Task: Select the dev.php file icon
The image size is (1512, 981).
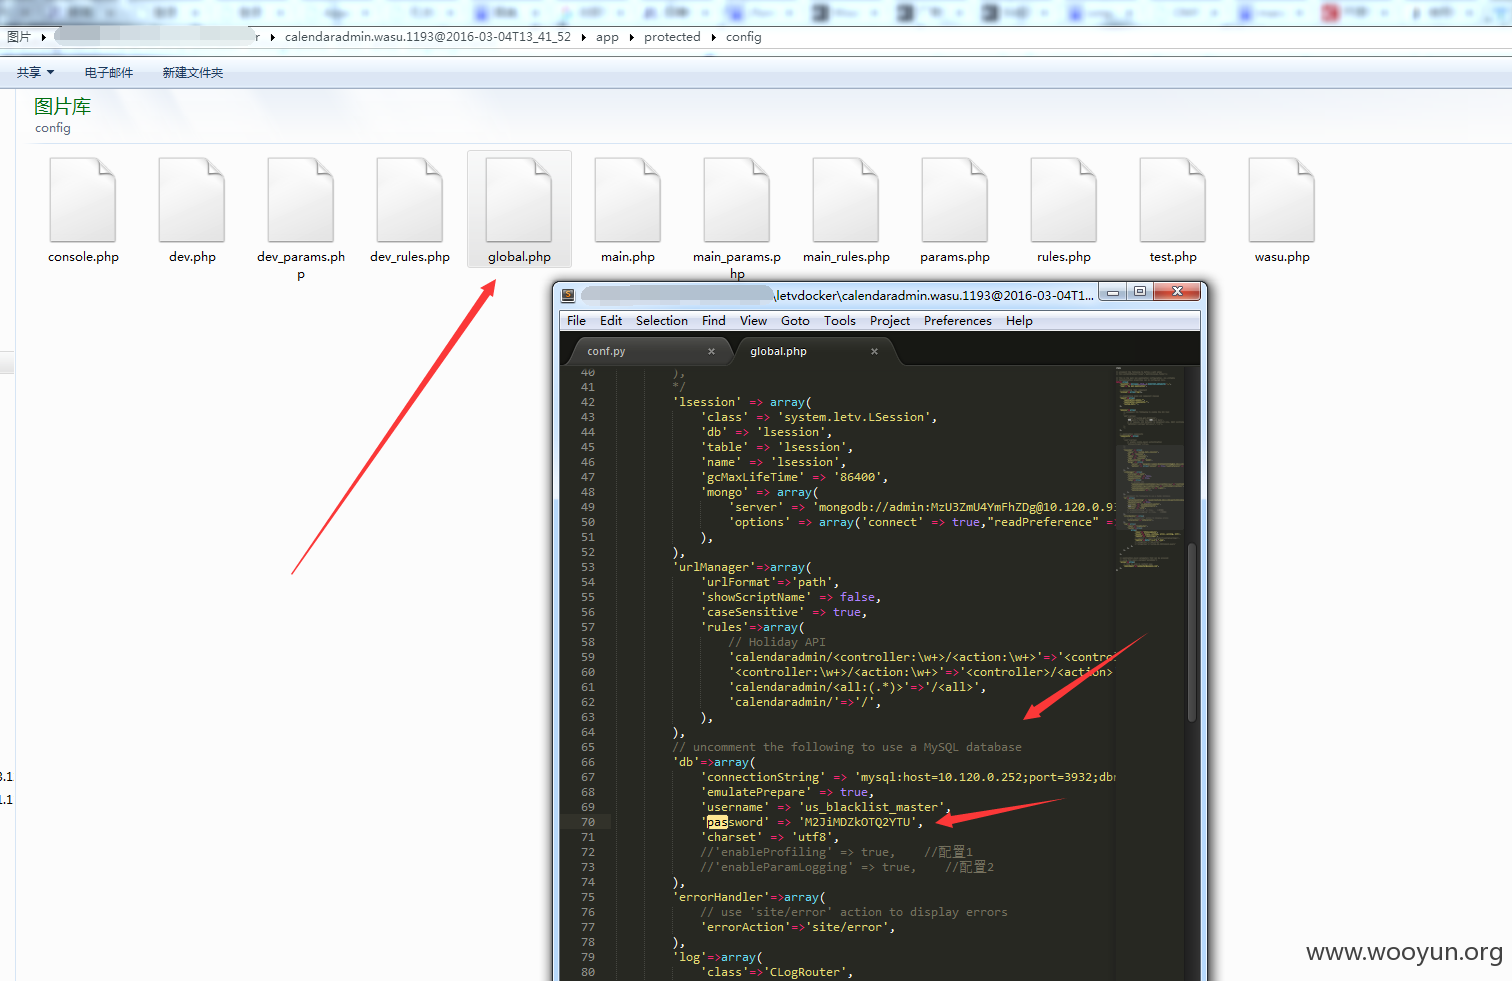Action: (192, 200)
